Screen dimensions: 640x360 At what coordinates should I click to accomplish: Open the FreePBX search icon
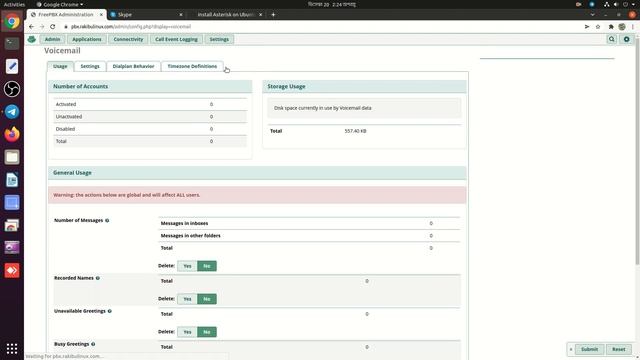coord(611,39)
